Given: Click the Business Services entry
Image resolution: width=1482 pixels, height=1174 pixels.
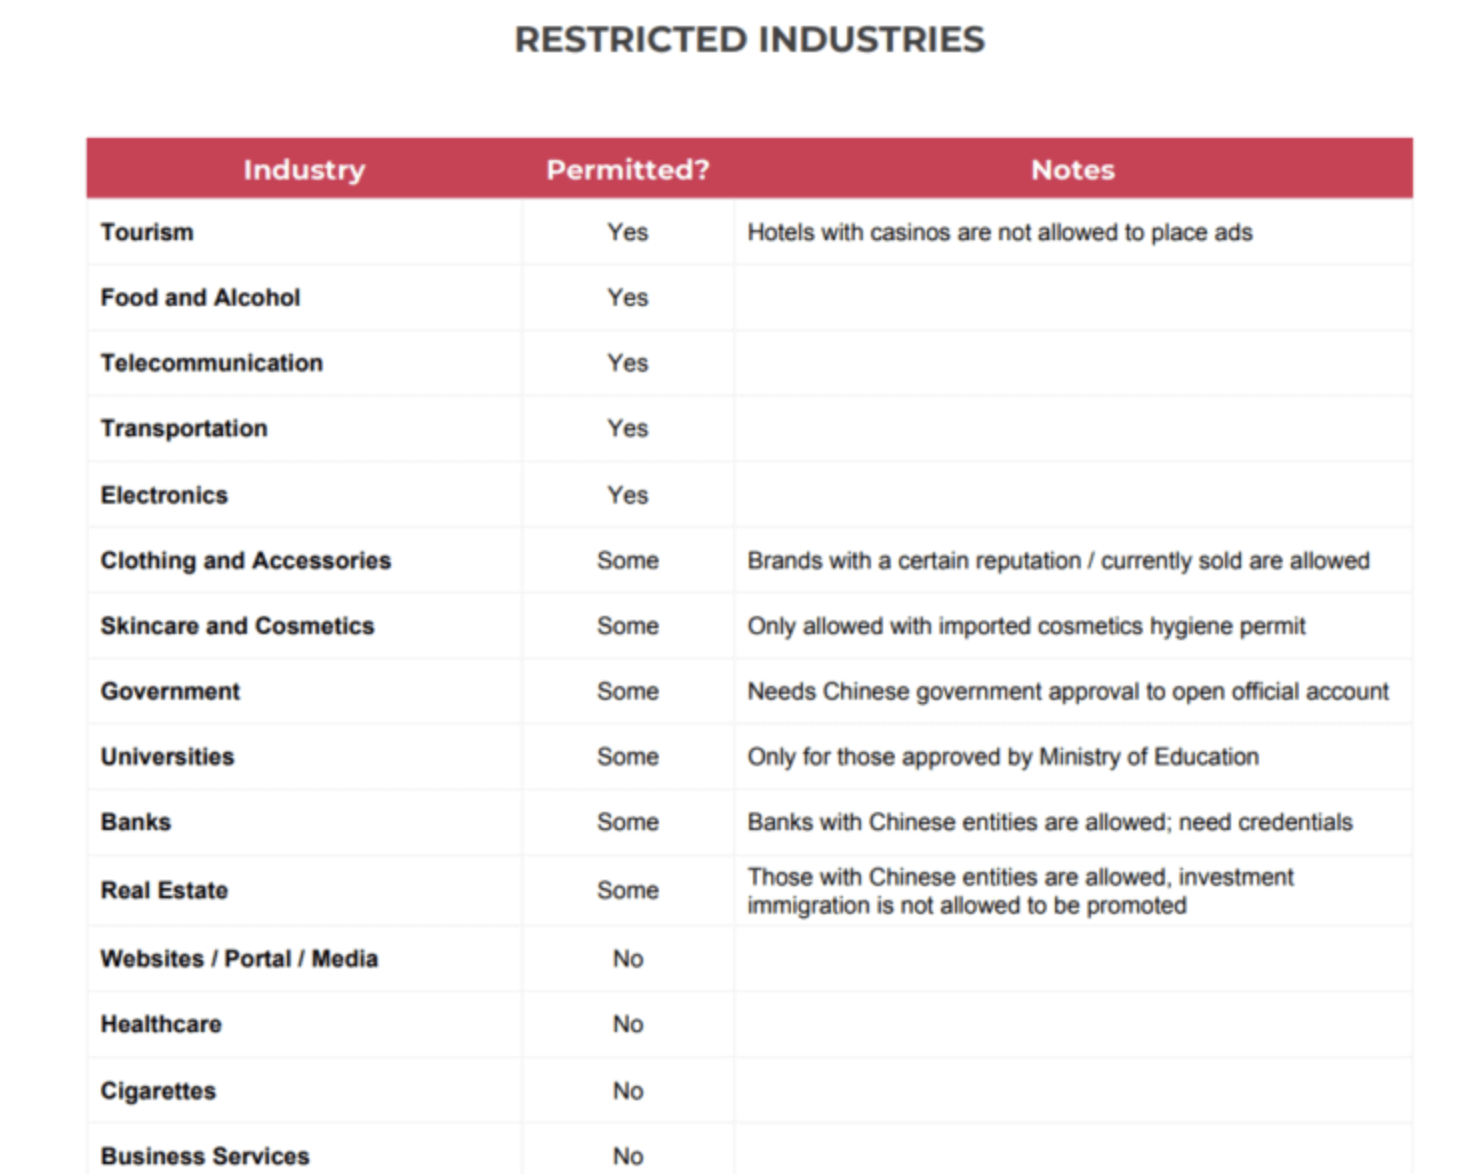Looking at the screenshot, I should 204,1155.
